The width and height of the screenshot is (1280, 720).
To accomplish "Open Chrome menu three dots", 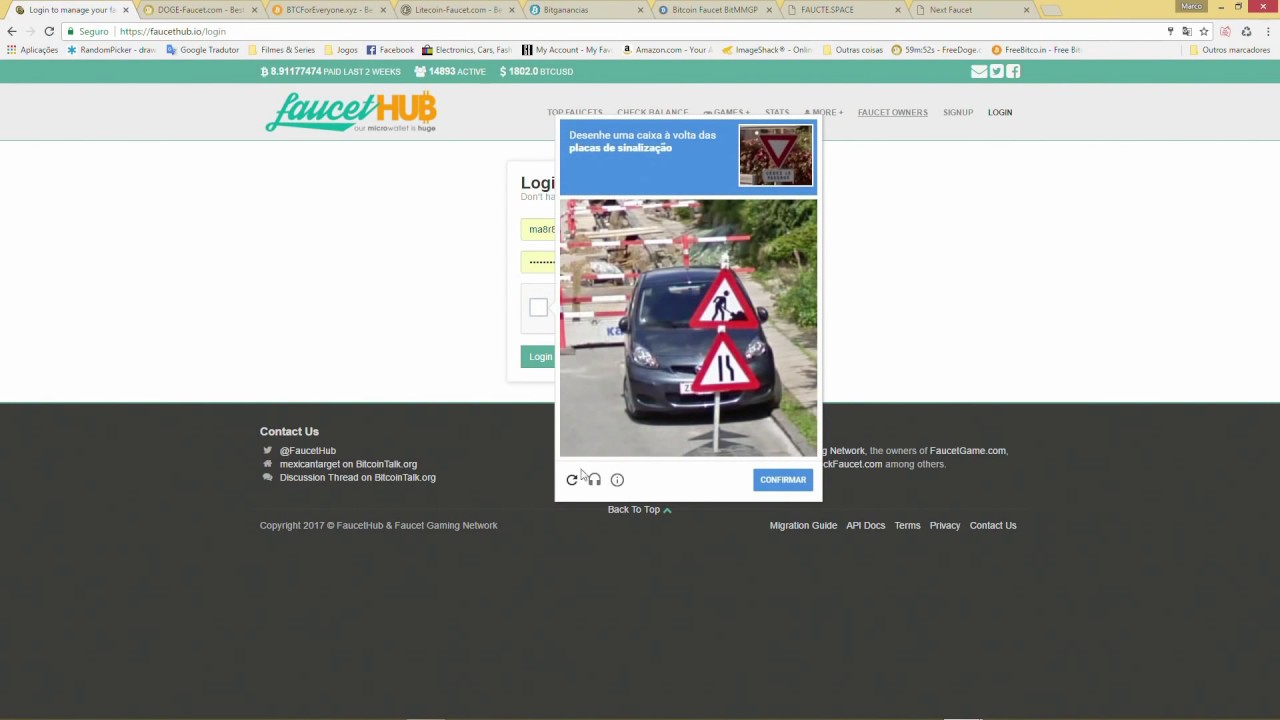I will [1267, 31].
